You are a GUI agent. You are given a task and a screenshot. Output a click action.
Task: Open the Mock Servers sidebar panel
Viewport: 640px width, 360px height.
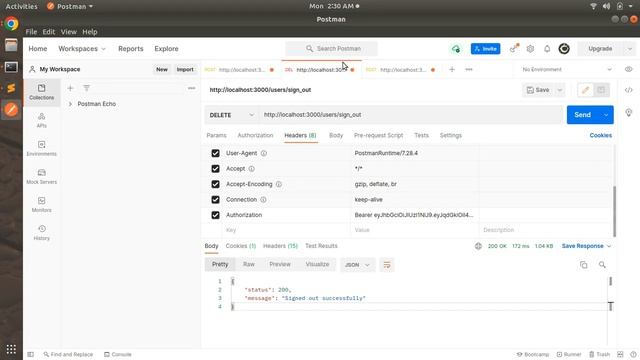(x=41, y=177)
